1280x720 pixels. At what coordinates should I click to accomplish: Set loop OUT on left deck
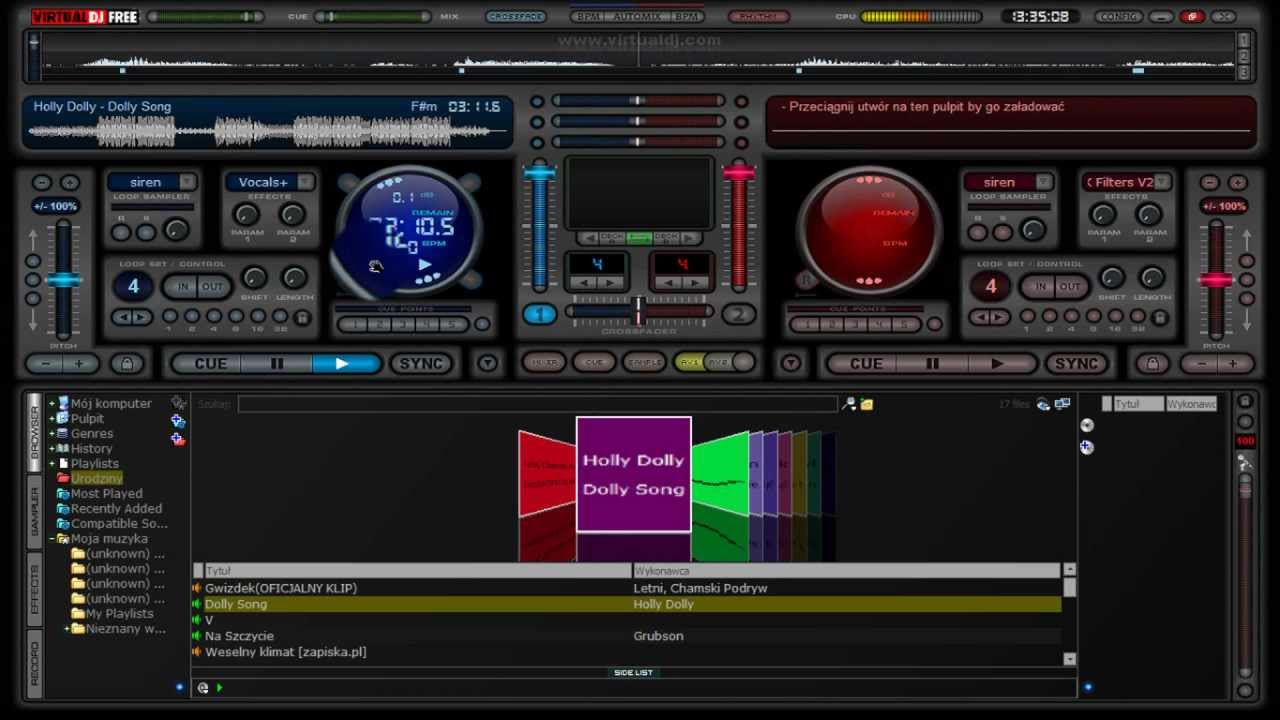[x=213, y=286]
